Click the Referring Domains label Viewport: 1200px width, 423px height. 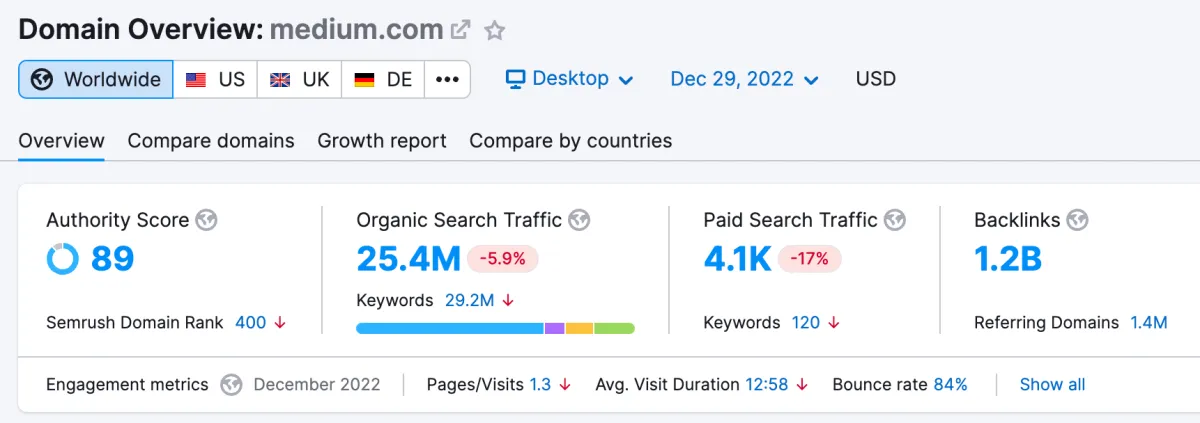(1047, 323)
